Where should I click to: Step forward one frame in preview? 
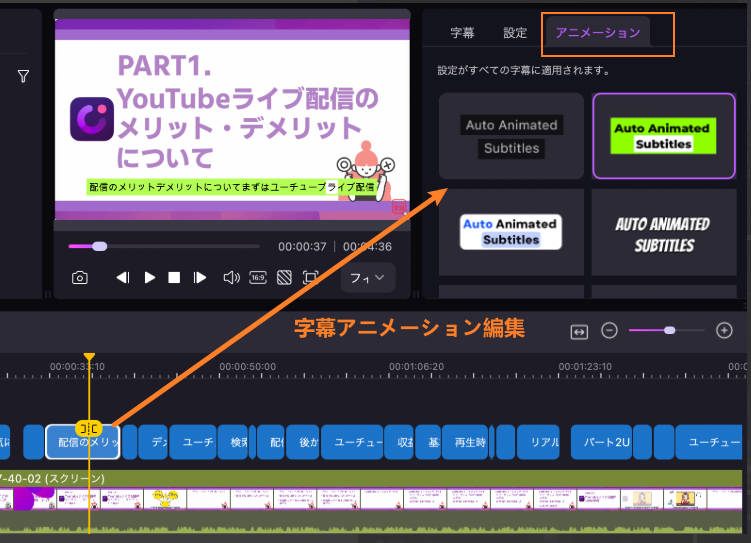click(200, 278)
